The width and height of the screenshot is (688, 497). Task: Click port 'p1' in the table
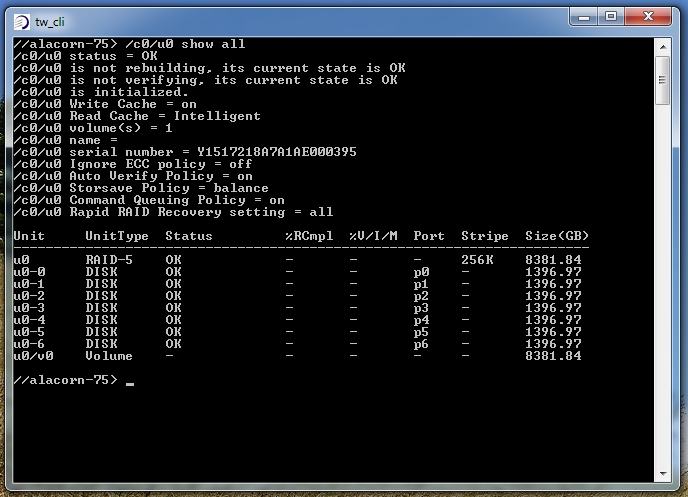421,284
